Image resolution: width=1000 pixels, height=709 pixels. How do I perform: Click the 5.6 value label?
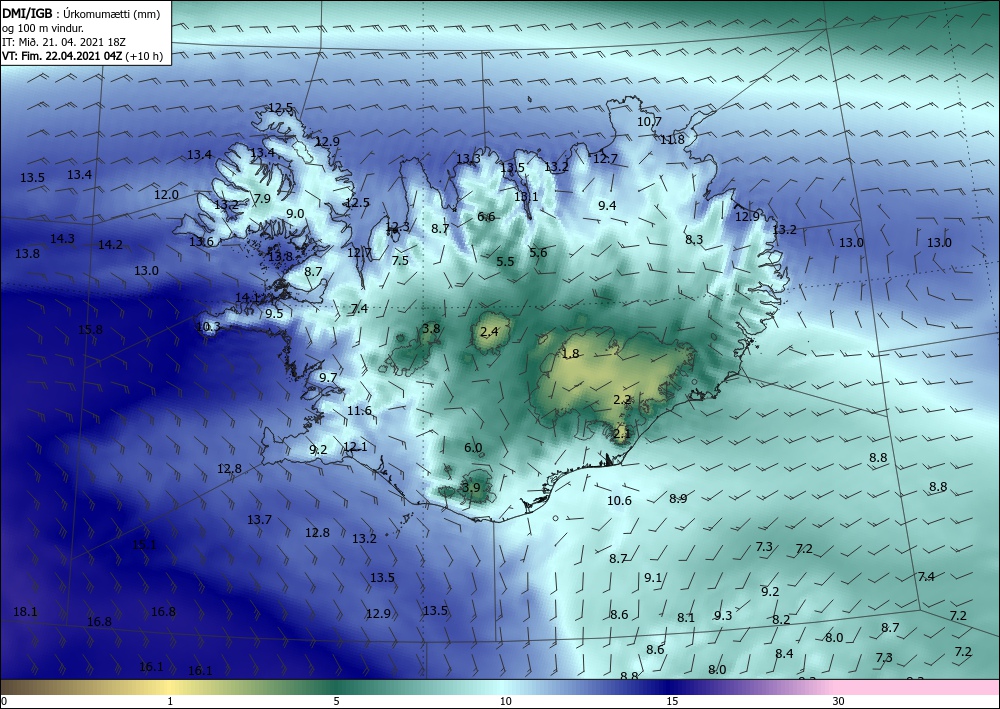(x=538, y=252)
